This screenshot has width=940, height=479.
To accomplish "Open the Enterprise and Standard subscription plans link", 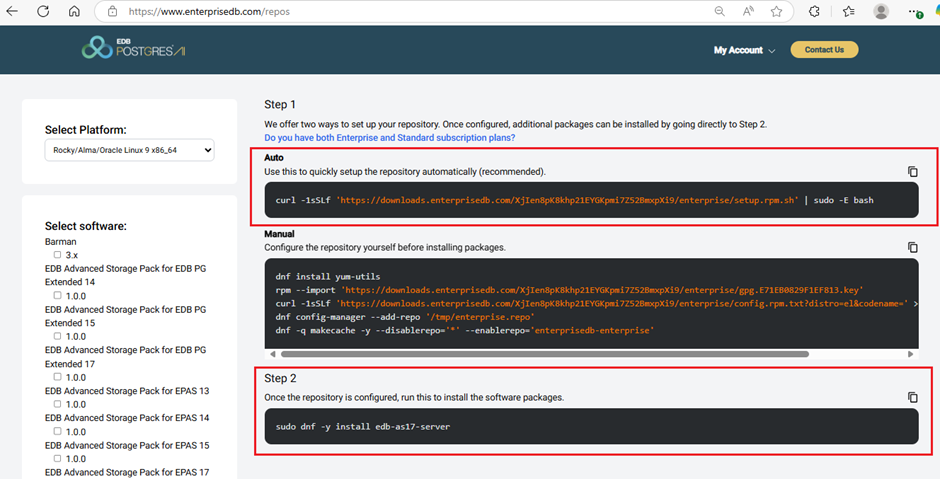I will [390, 138].
